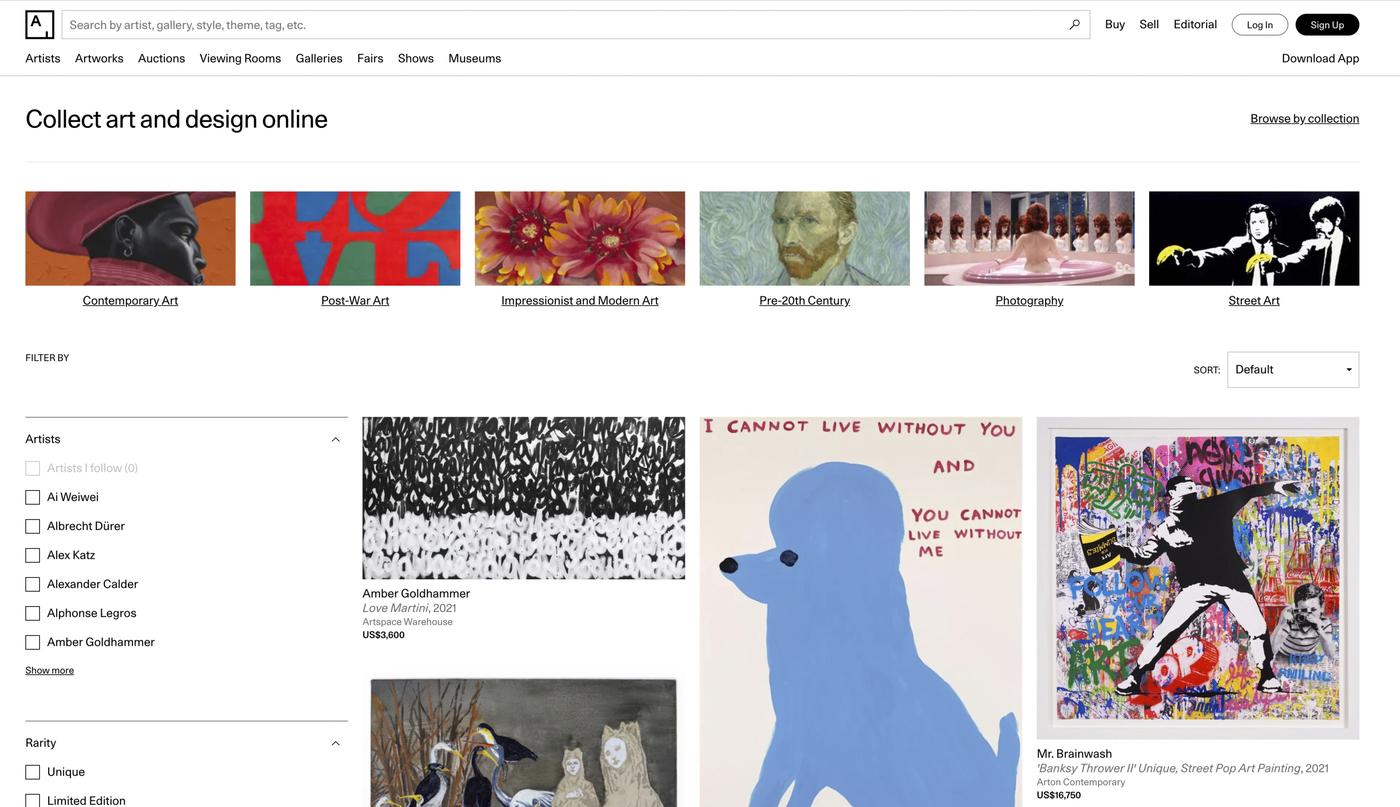Viewport: 1400px width, 807px height.
Task: Go to Artworks in navigation
Action: tap(99, 58)
